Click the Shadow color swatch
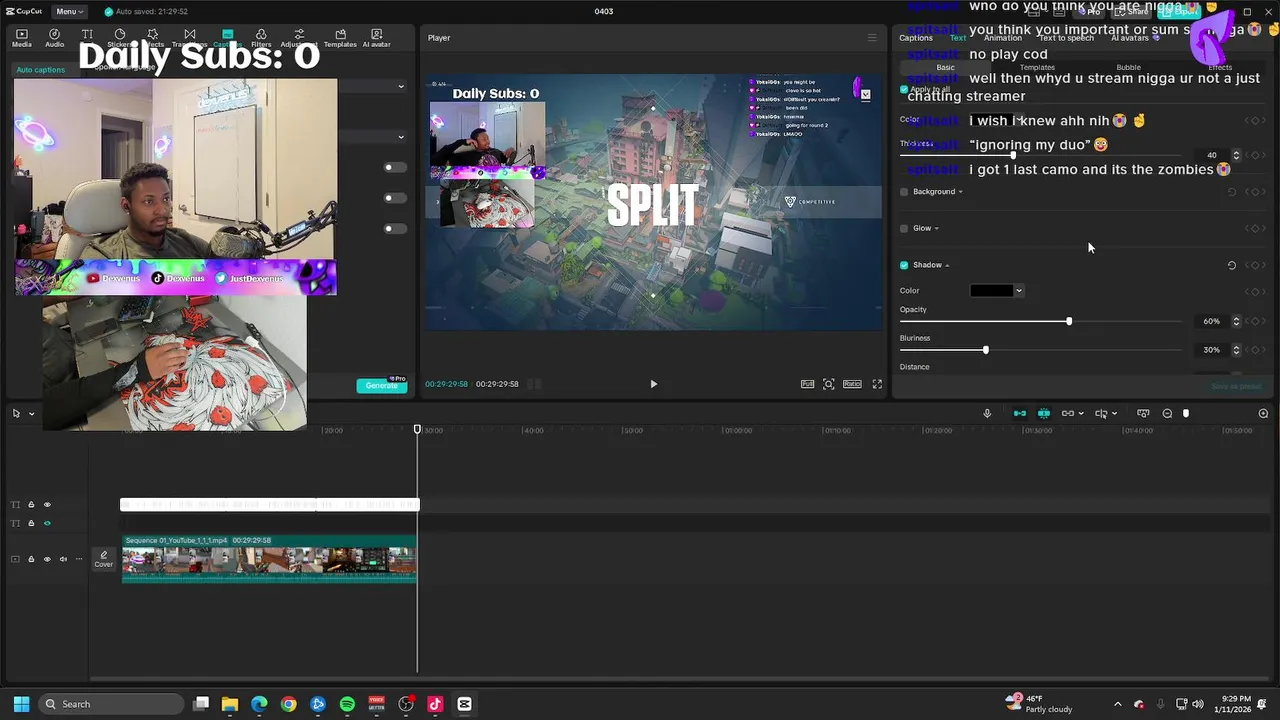 pos(991,291)
